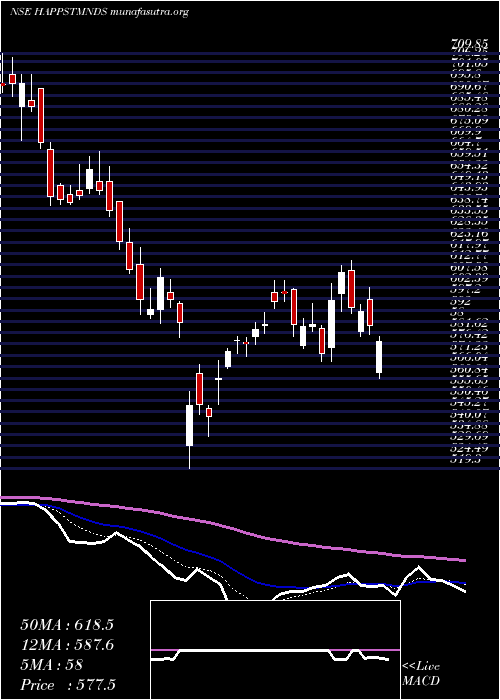Click the 540.07 price axis label
The width and height of the screenshot is (500, 700).
tap(468, 415)
